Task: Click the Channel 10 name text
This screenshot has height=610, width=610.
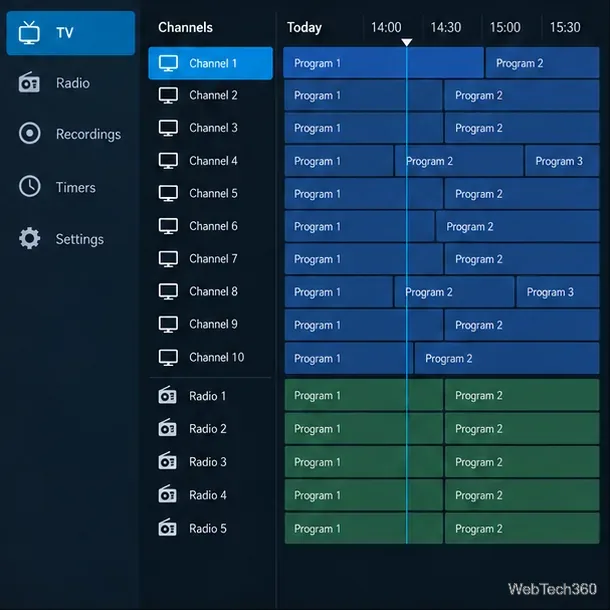Action: tap(217, 358)
